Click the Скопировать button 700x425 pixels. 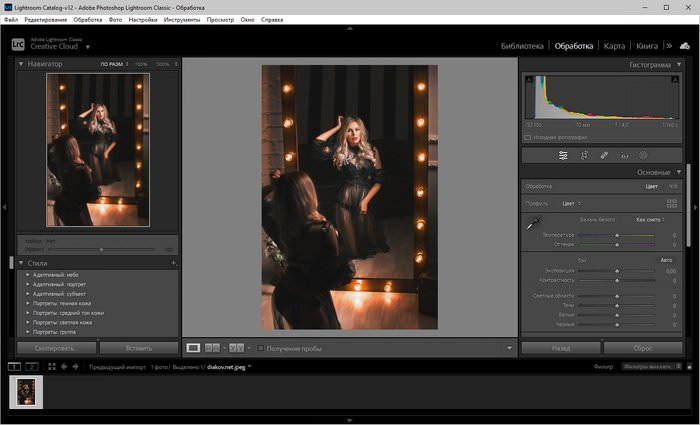[57, 348]
